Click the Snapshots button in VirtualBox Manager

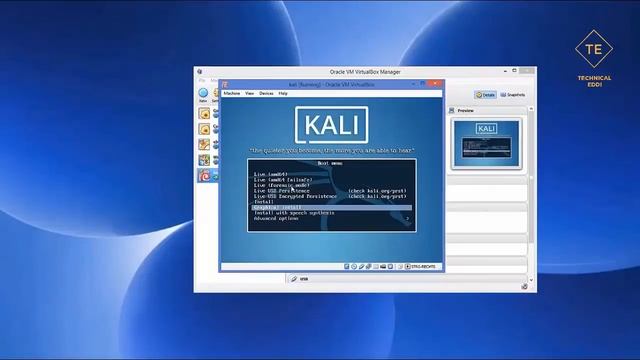click(x=513, y=95)
